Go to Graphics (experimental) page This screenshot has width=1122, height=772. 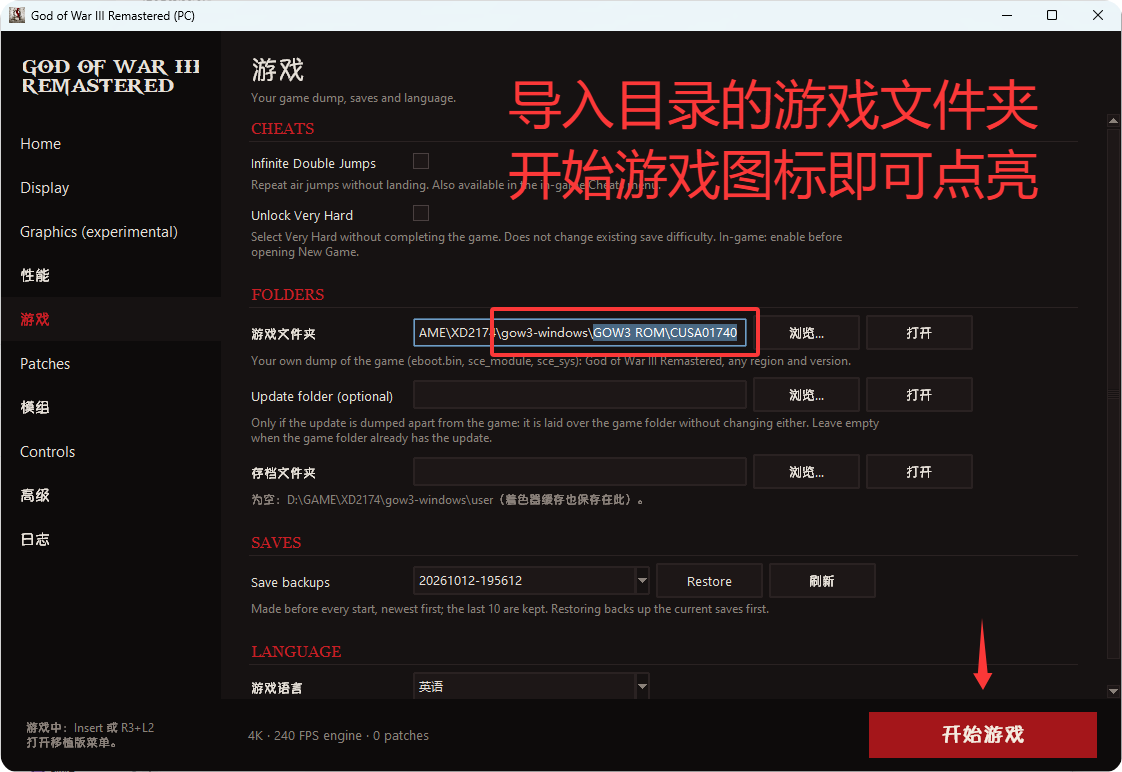pos(99,232)
